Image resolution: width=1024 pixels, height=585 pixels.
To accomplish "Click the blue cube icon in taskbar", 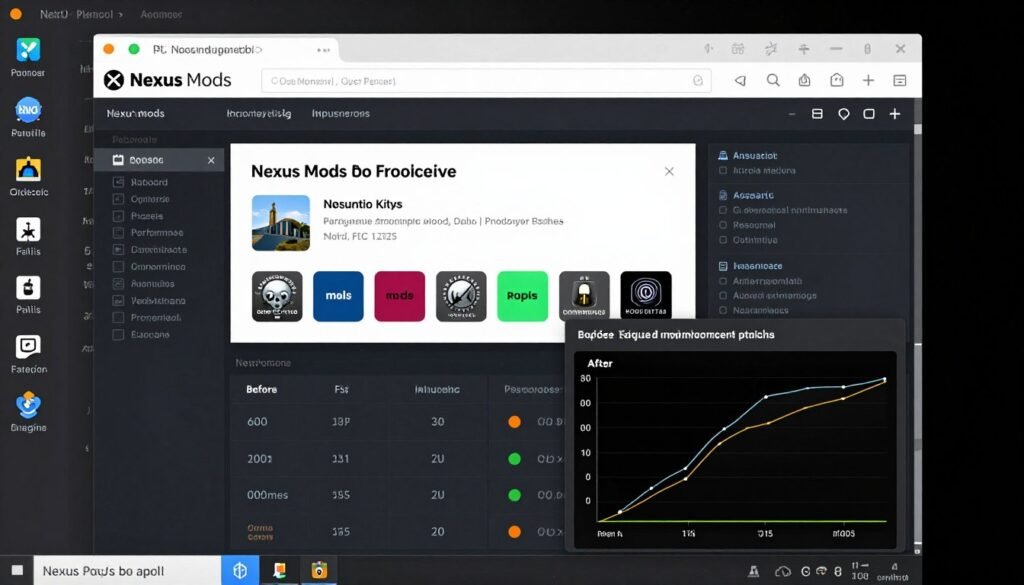I will [240, 571].
